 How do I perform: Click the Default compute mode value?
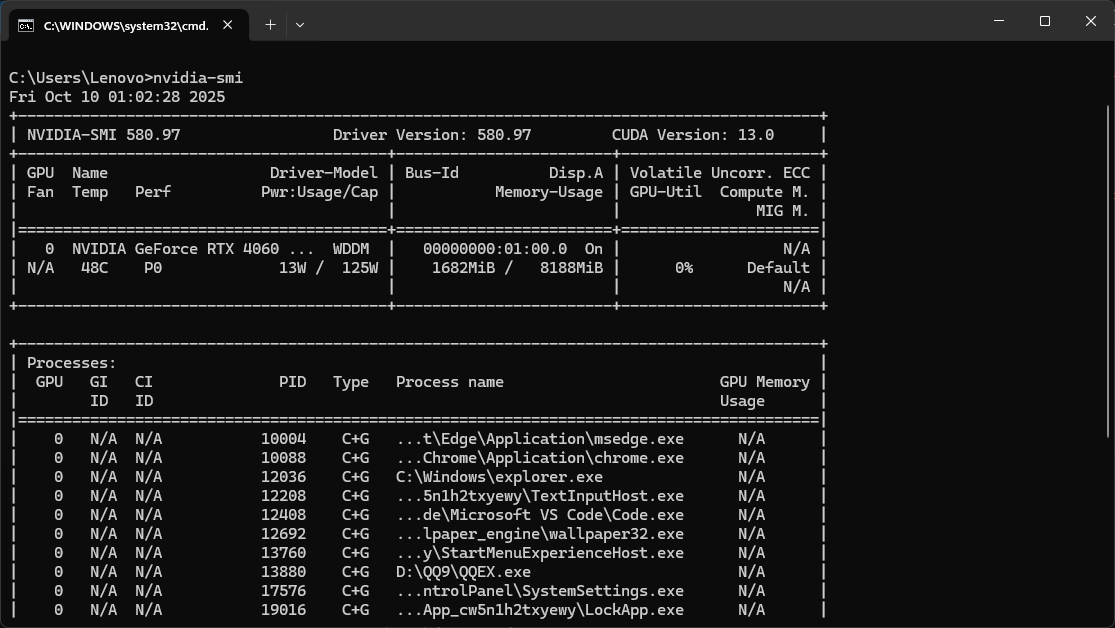pos(778,268)
